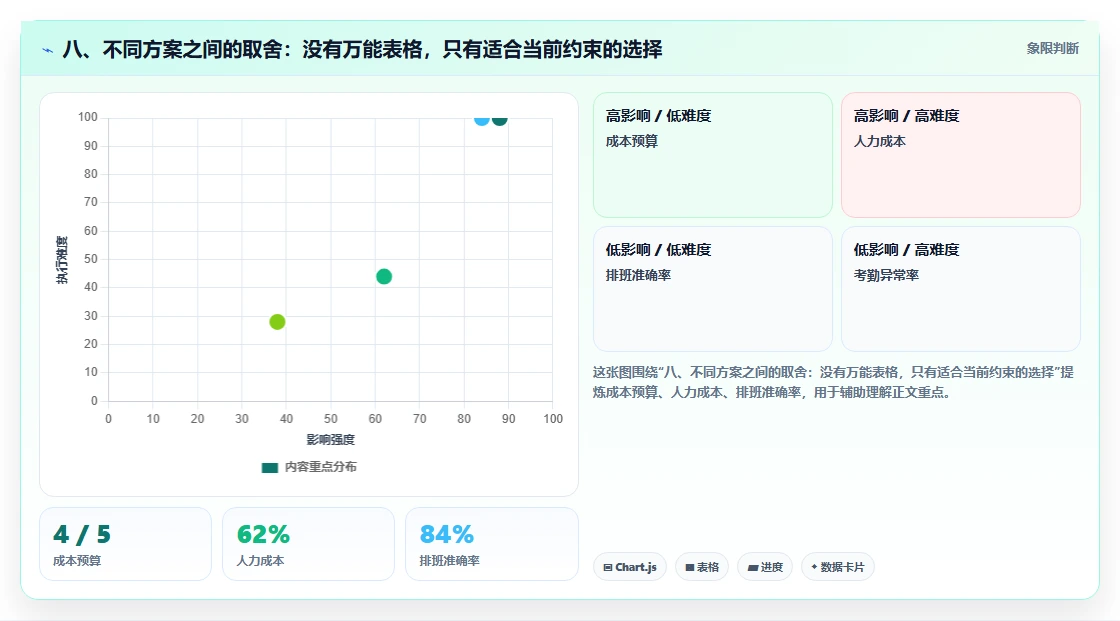The image size is (1120, 621).
Task: Click the Chart.js tag
Action: pyautogui.click(x=630, y=567)
